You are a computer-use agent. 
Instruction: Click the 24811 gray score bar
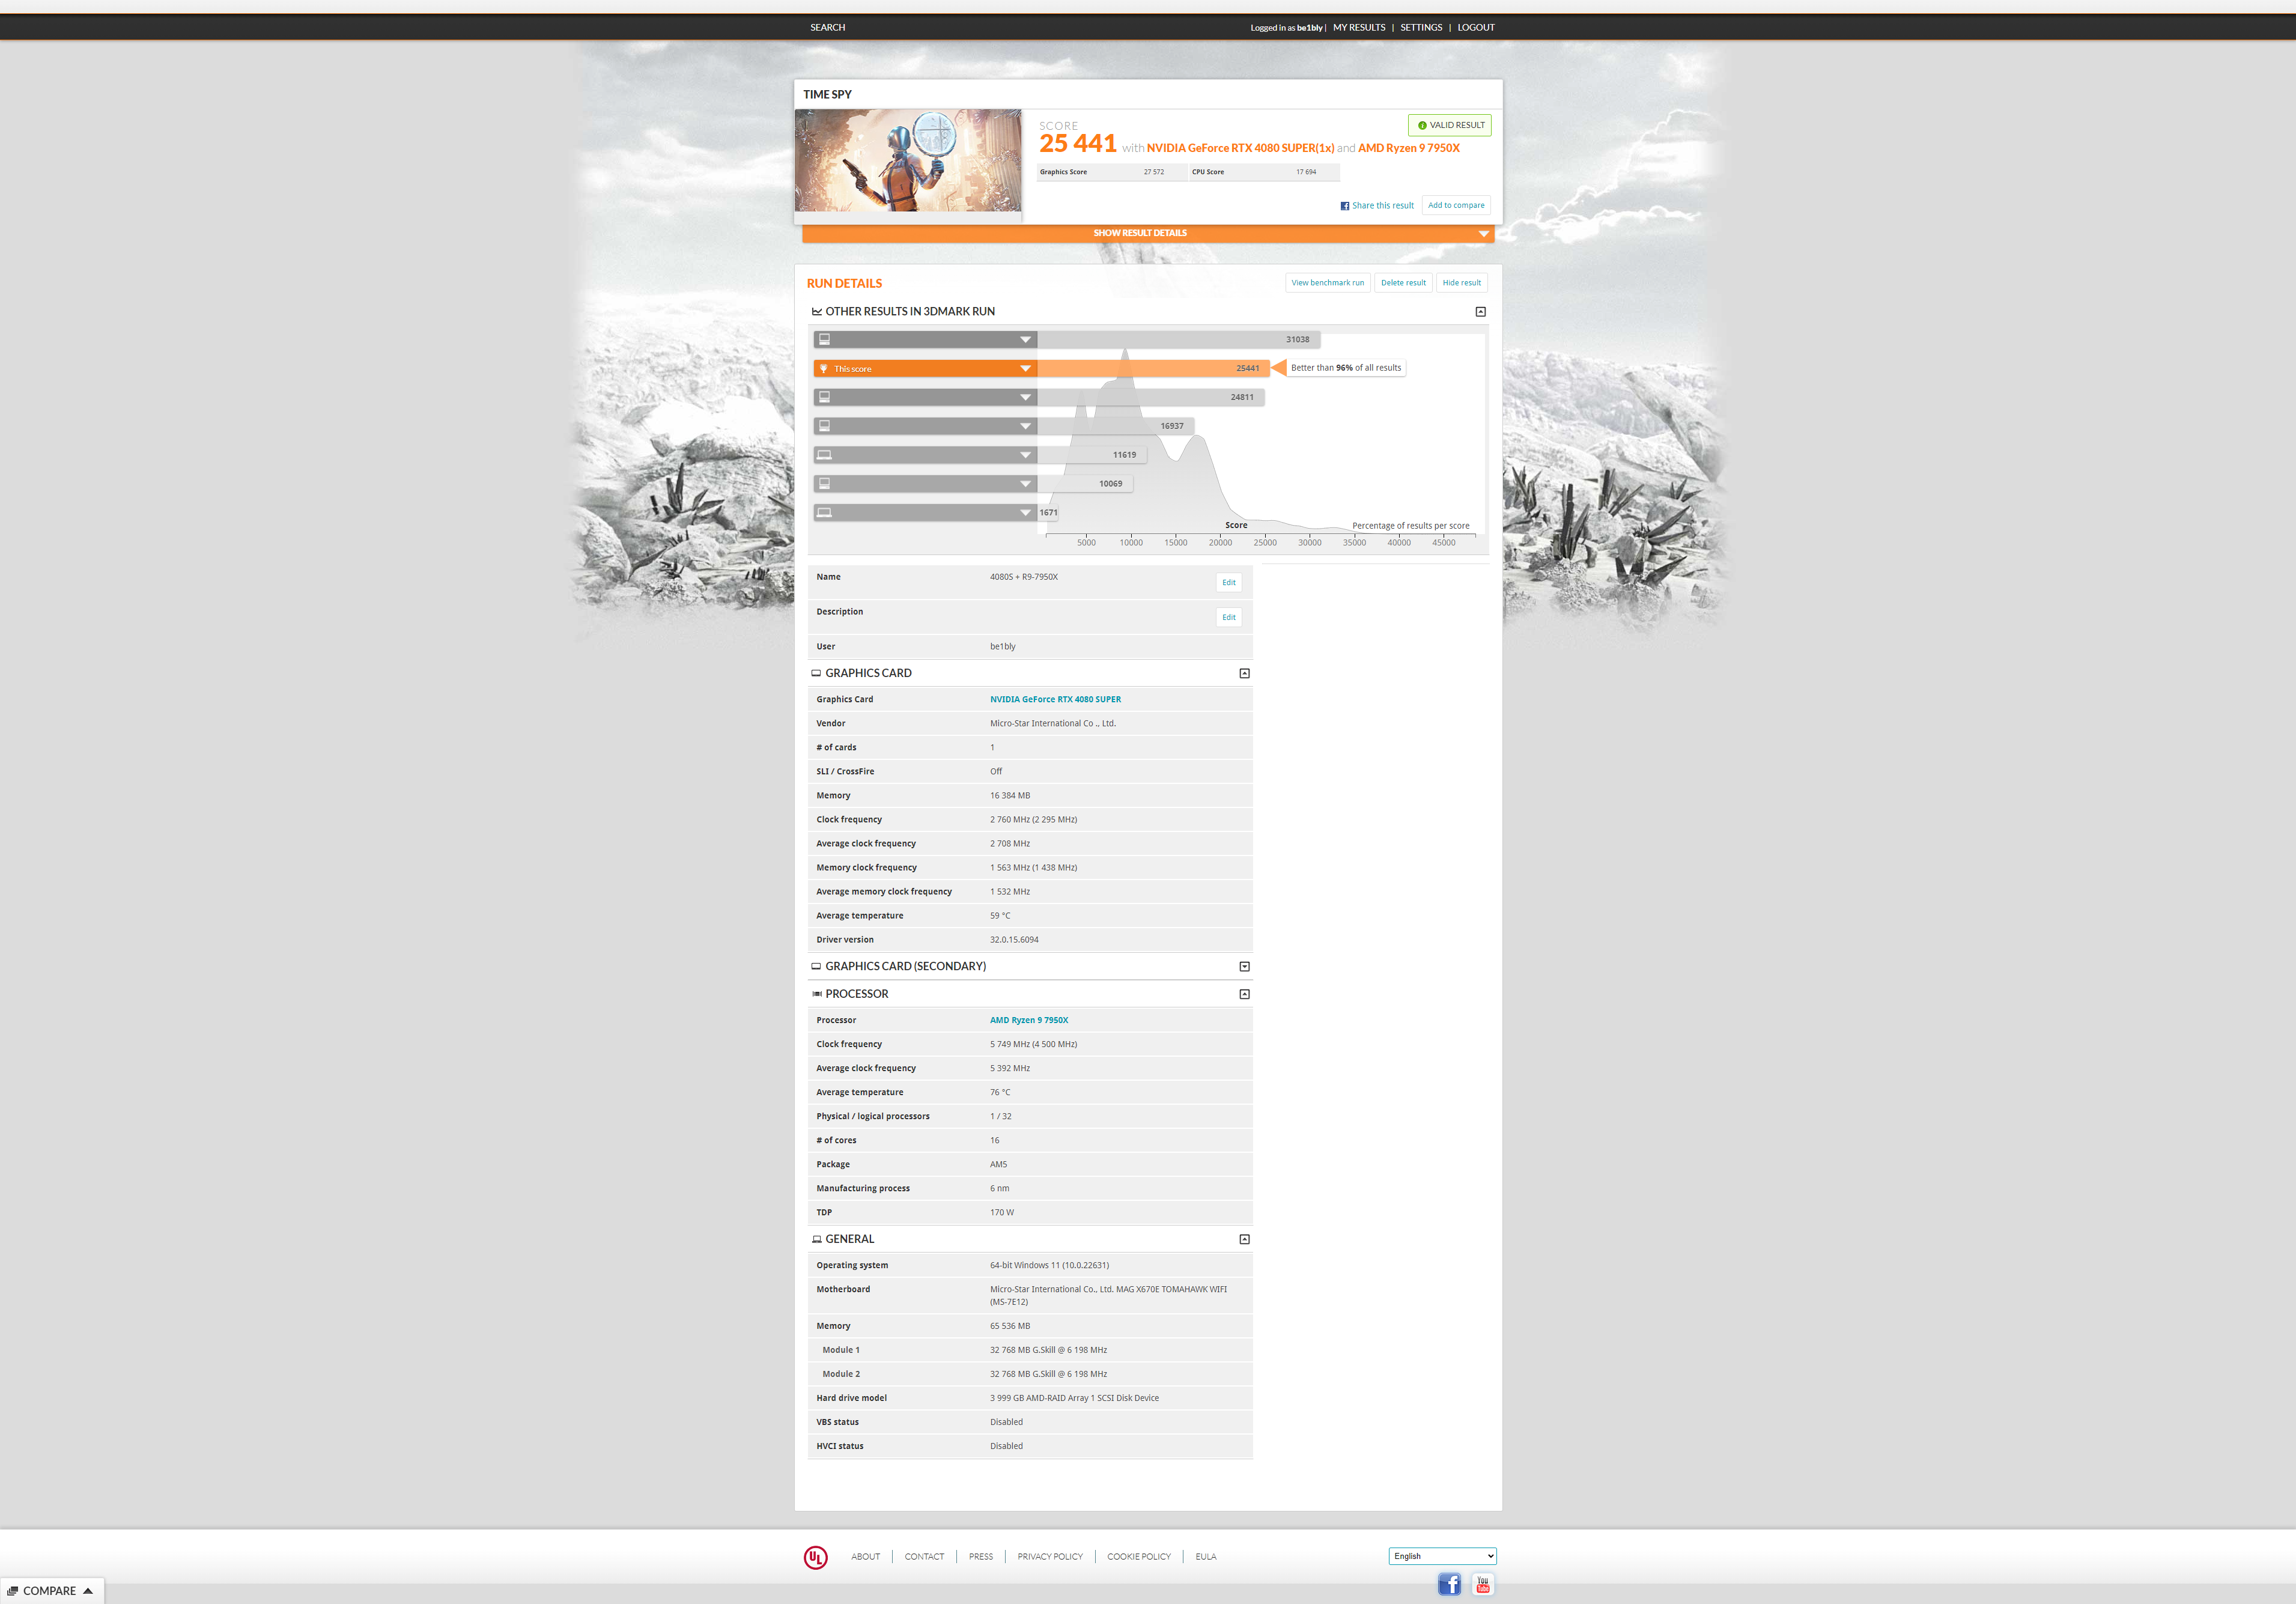point(1151,398)
